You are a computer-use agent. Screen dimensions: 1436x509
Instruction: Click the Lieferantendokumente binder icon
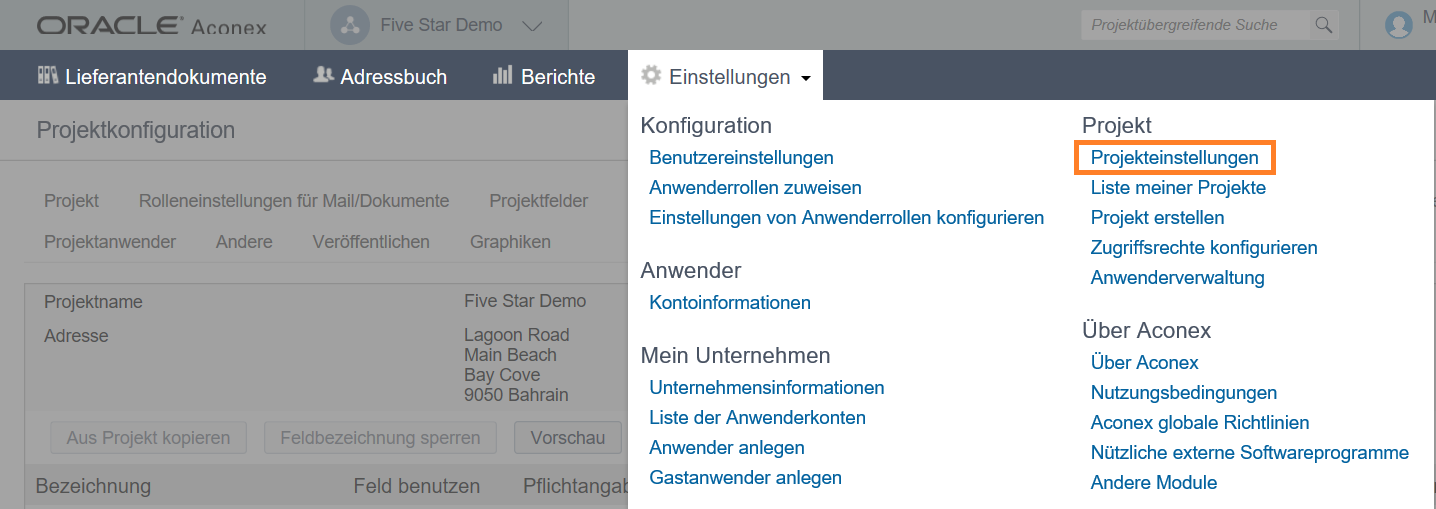47,76
